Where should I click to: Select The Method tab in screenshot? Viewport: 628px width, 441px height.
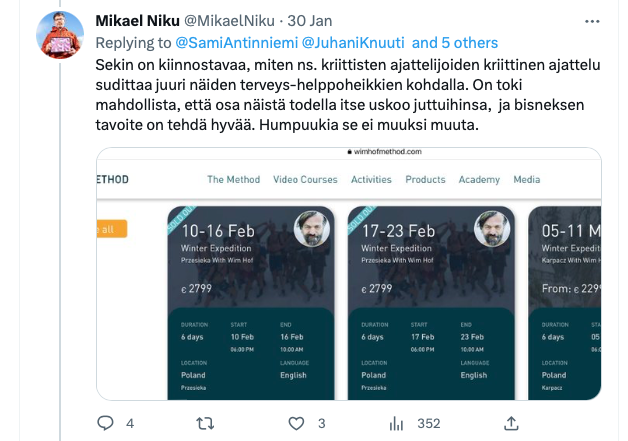coord(233,179)
